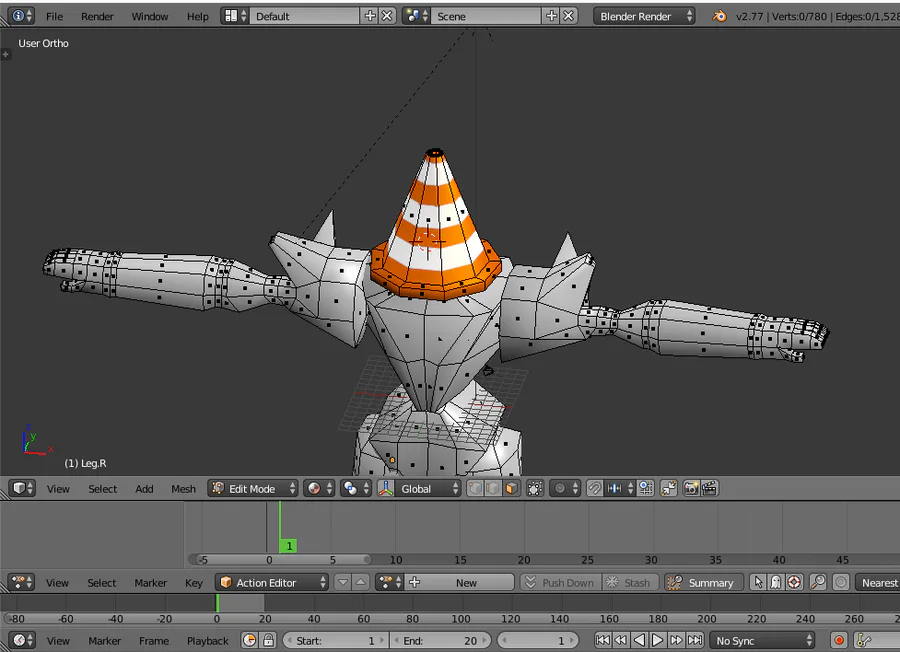Delete the current Scene

point(568,16)
